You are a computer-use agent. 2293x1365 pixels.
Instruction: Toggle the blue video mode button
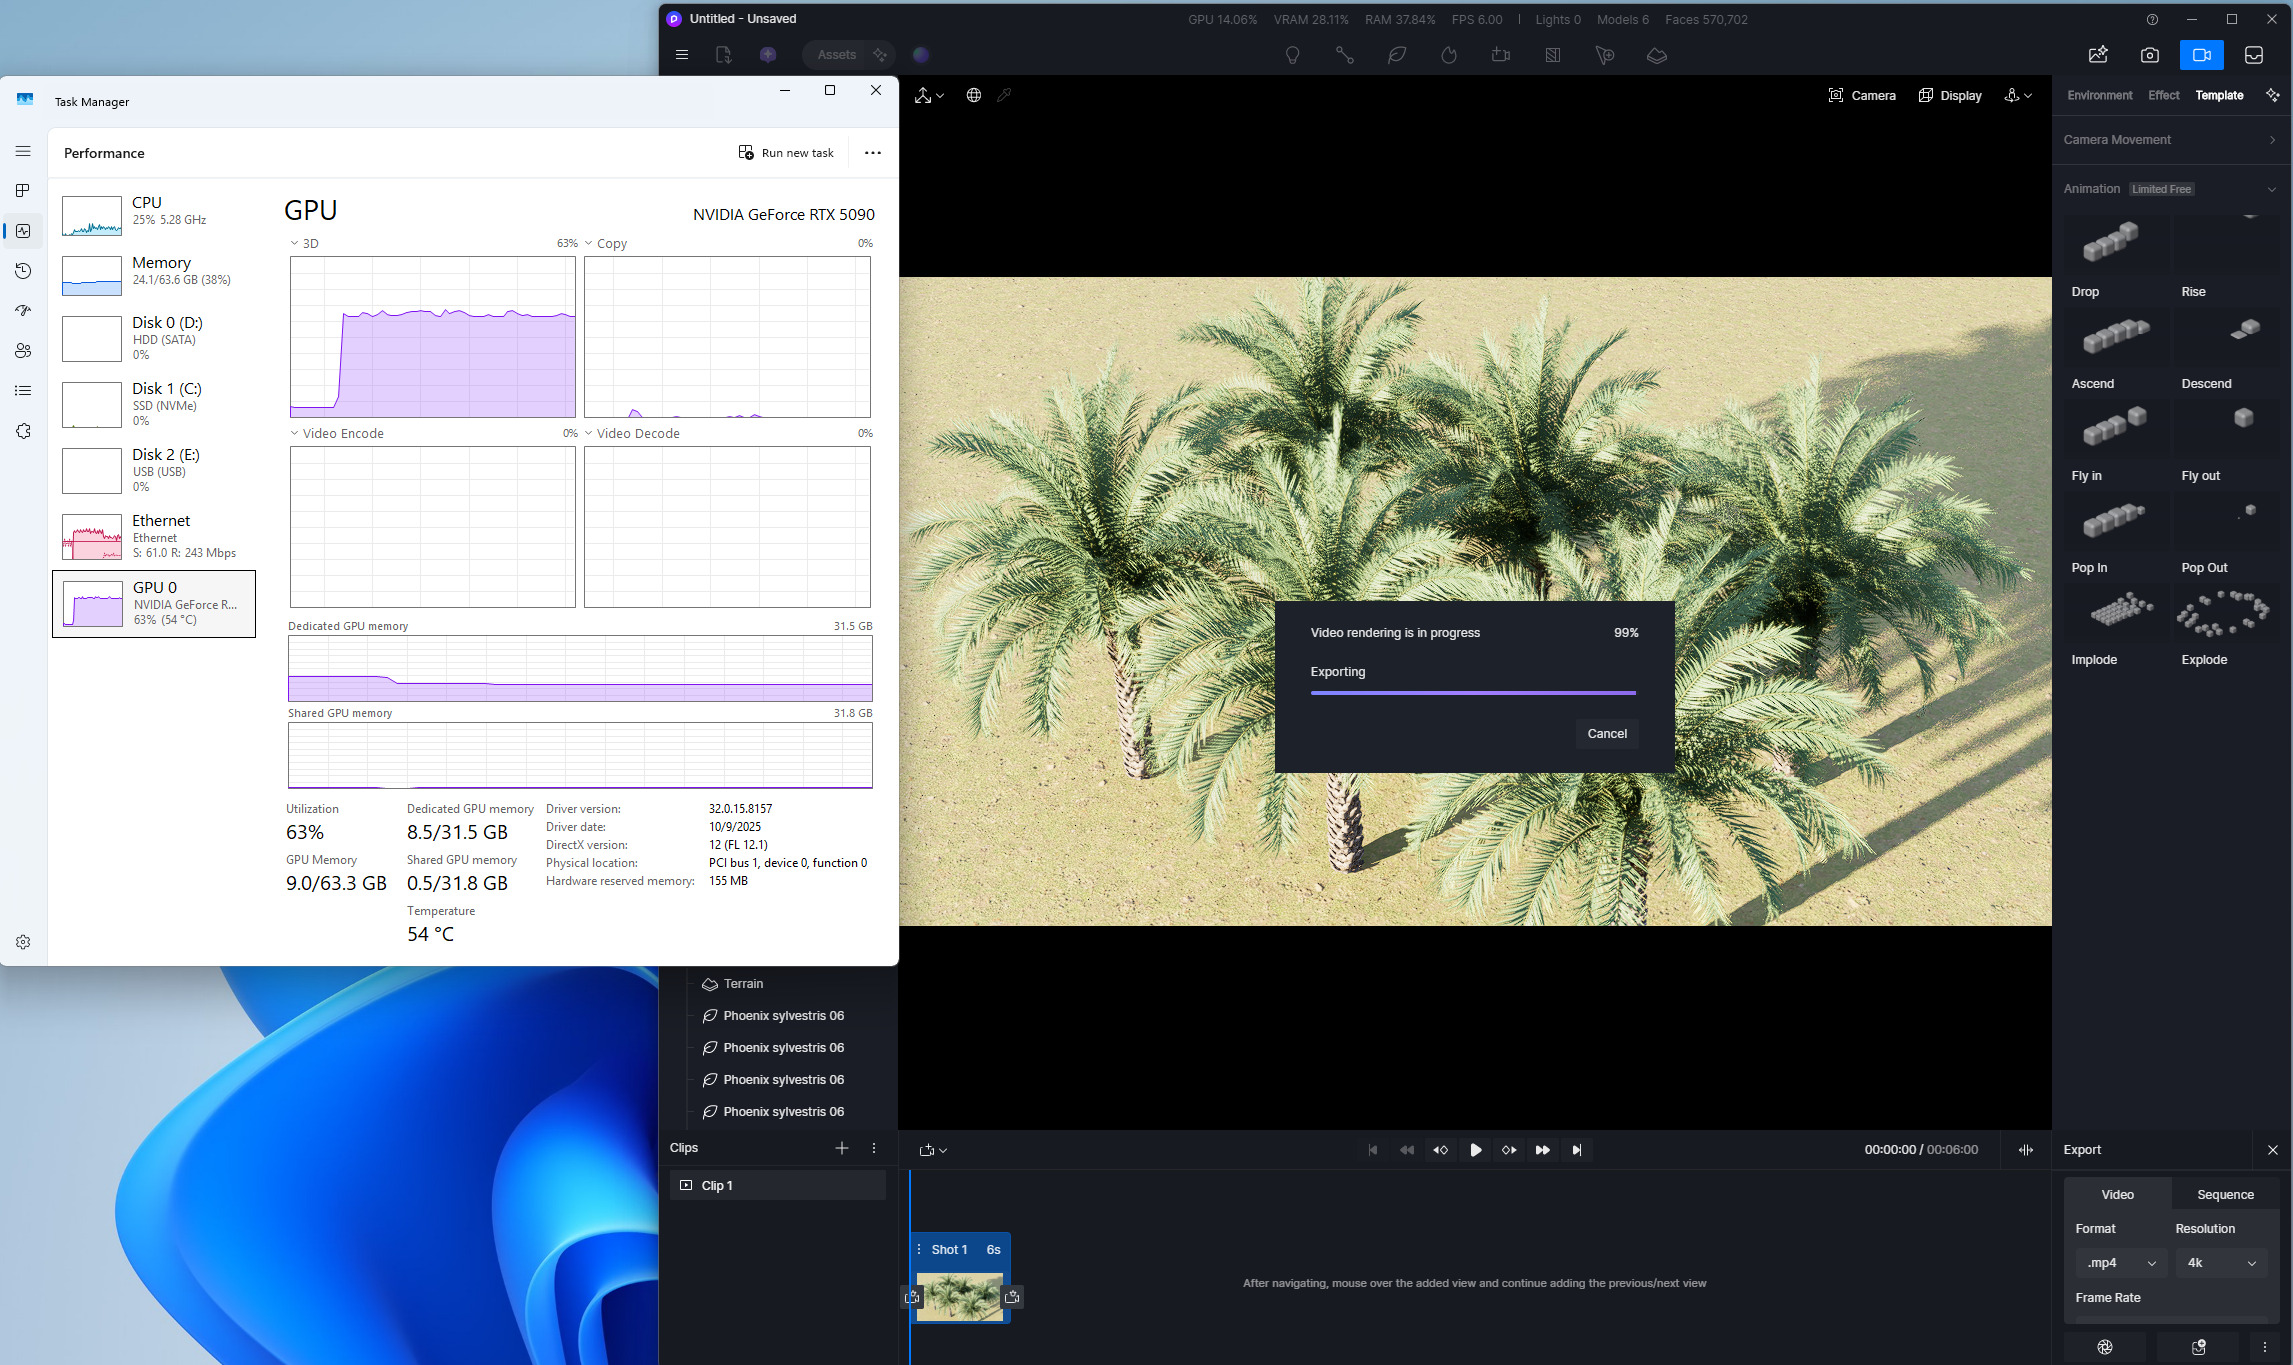pyautogui.click(x=2201, y=55)
